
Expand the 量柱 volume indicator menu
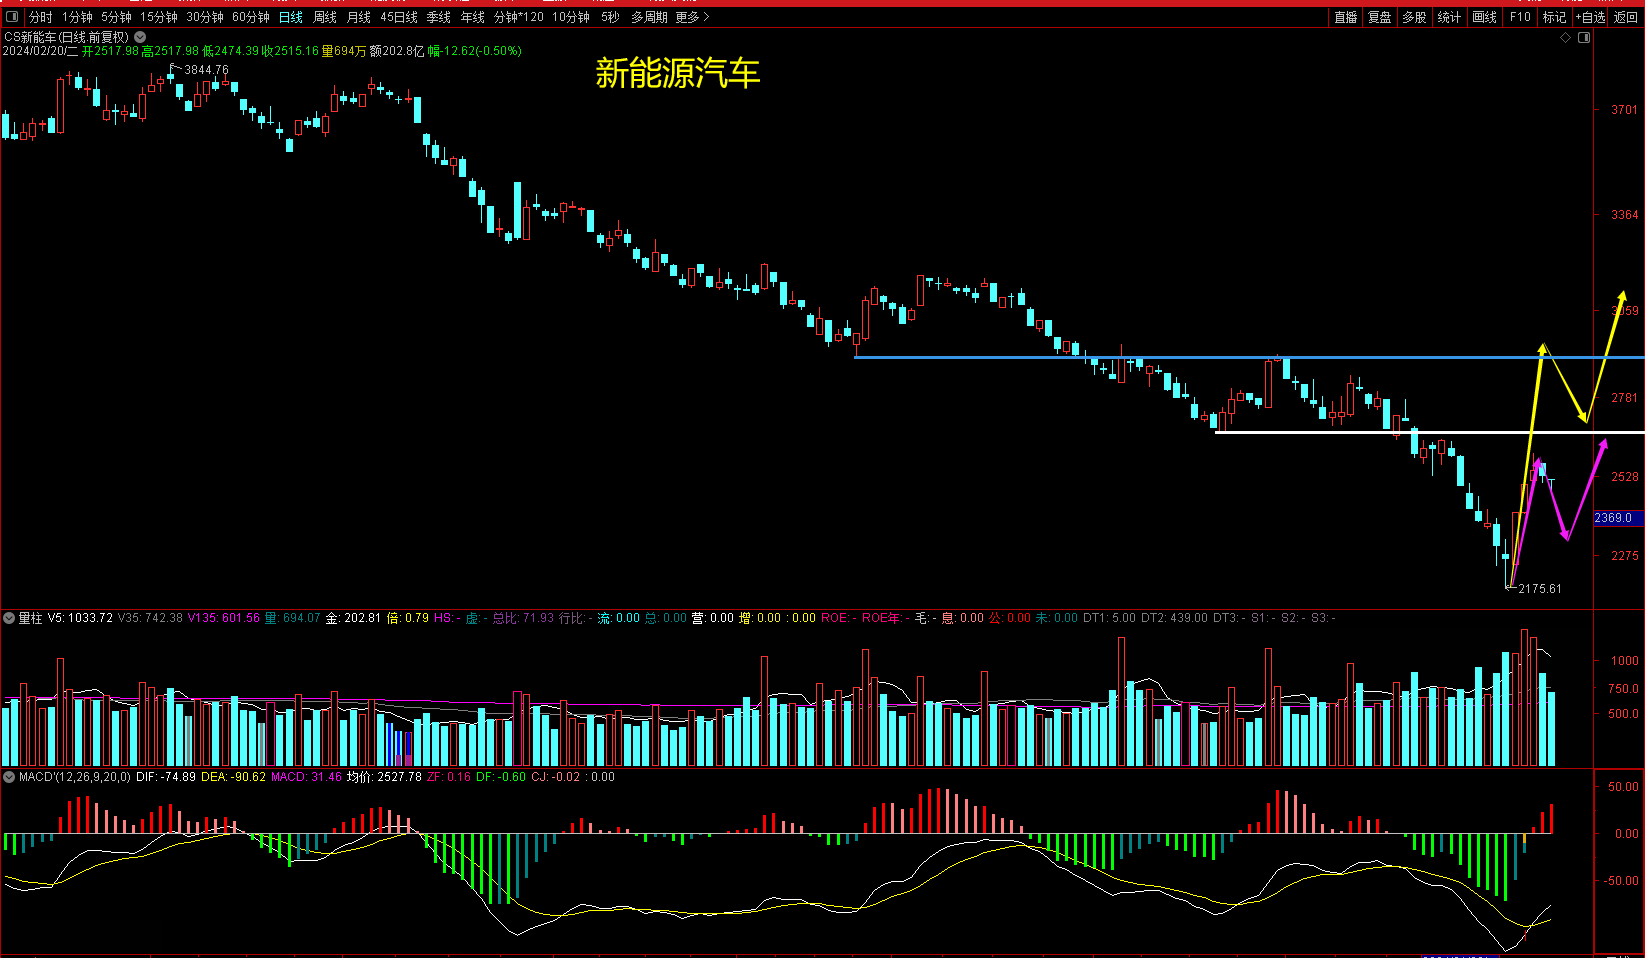pyautogui.click(x=9, y=618)
